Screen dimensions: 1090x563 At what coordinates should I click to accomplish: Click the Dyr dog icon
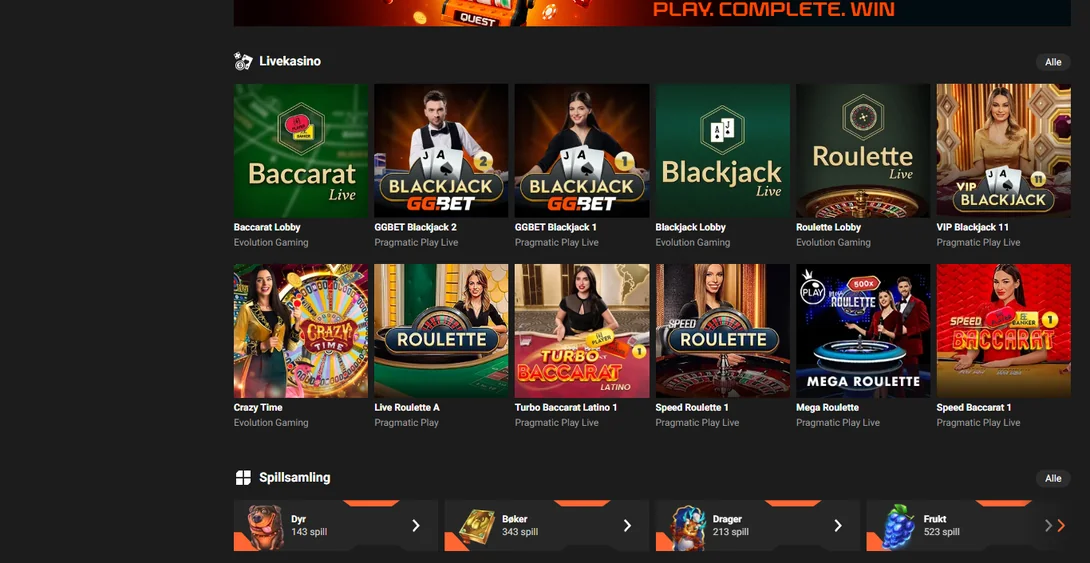pyautogui.click(x=266, y=528)
